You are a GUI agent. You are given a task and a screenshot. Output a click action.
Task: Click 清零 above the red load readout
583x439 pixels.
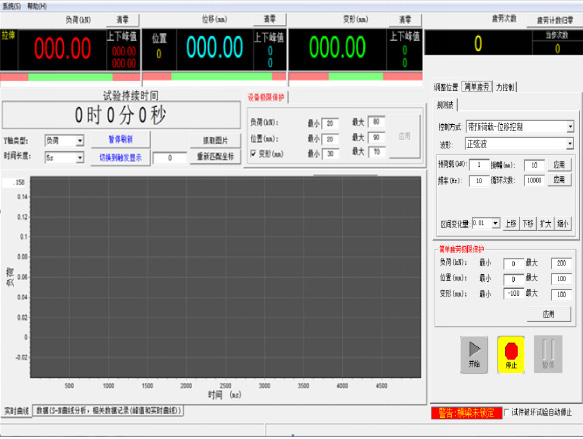123,20
